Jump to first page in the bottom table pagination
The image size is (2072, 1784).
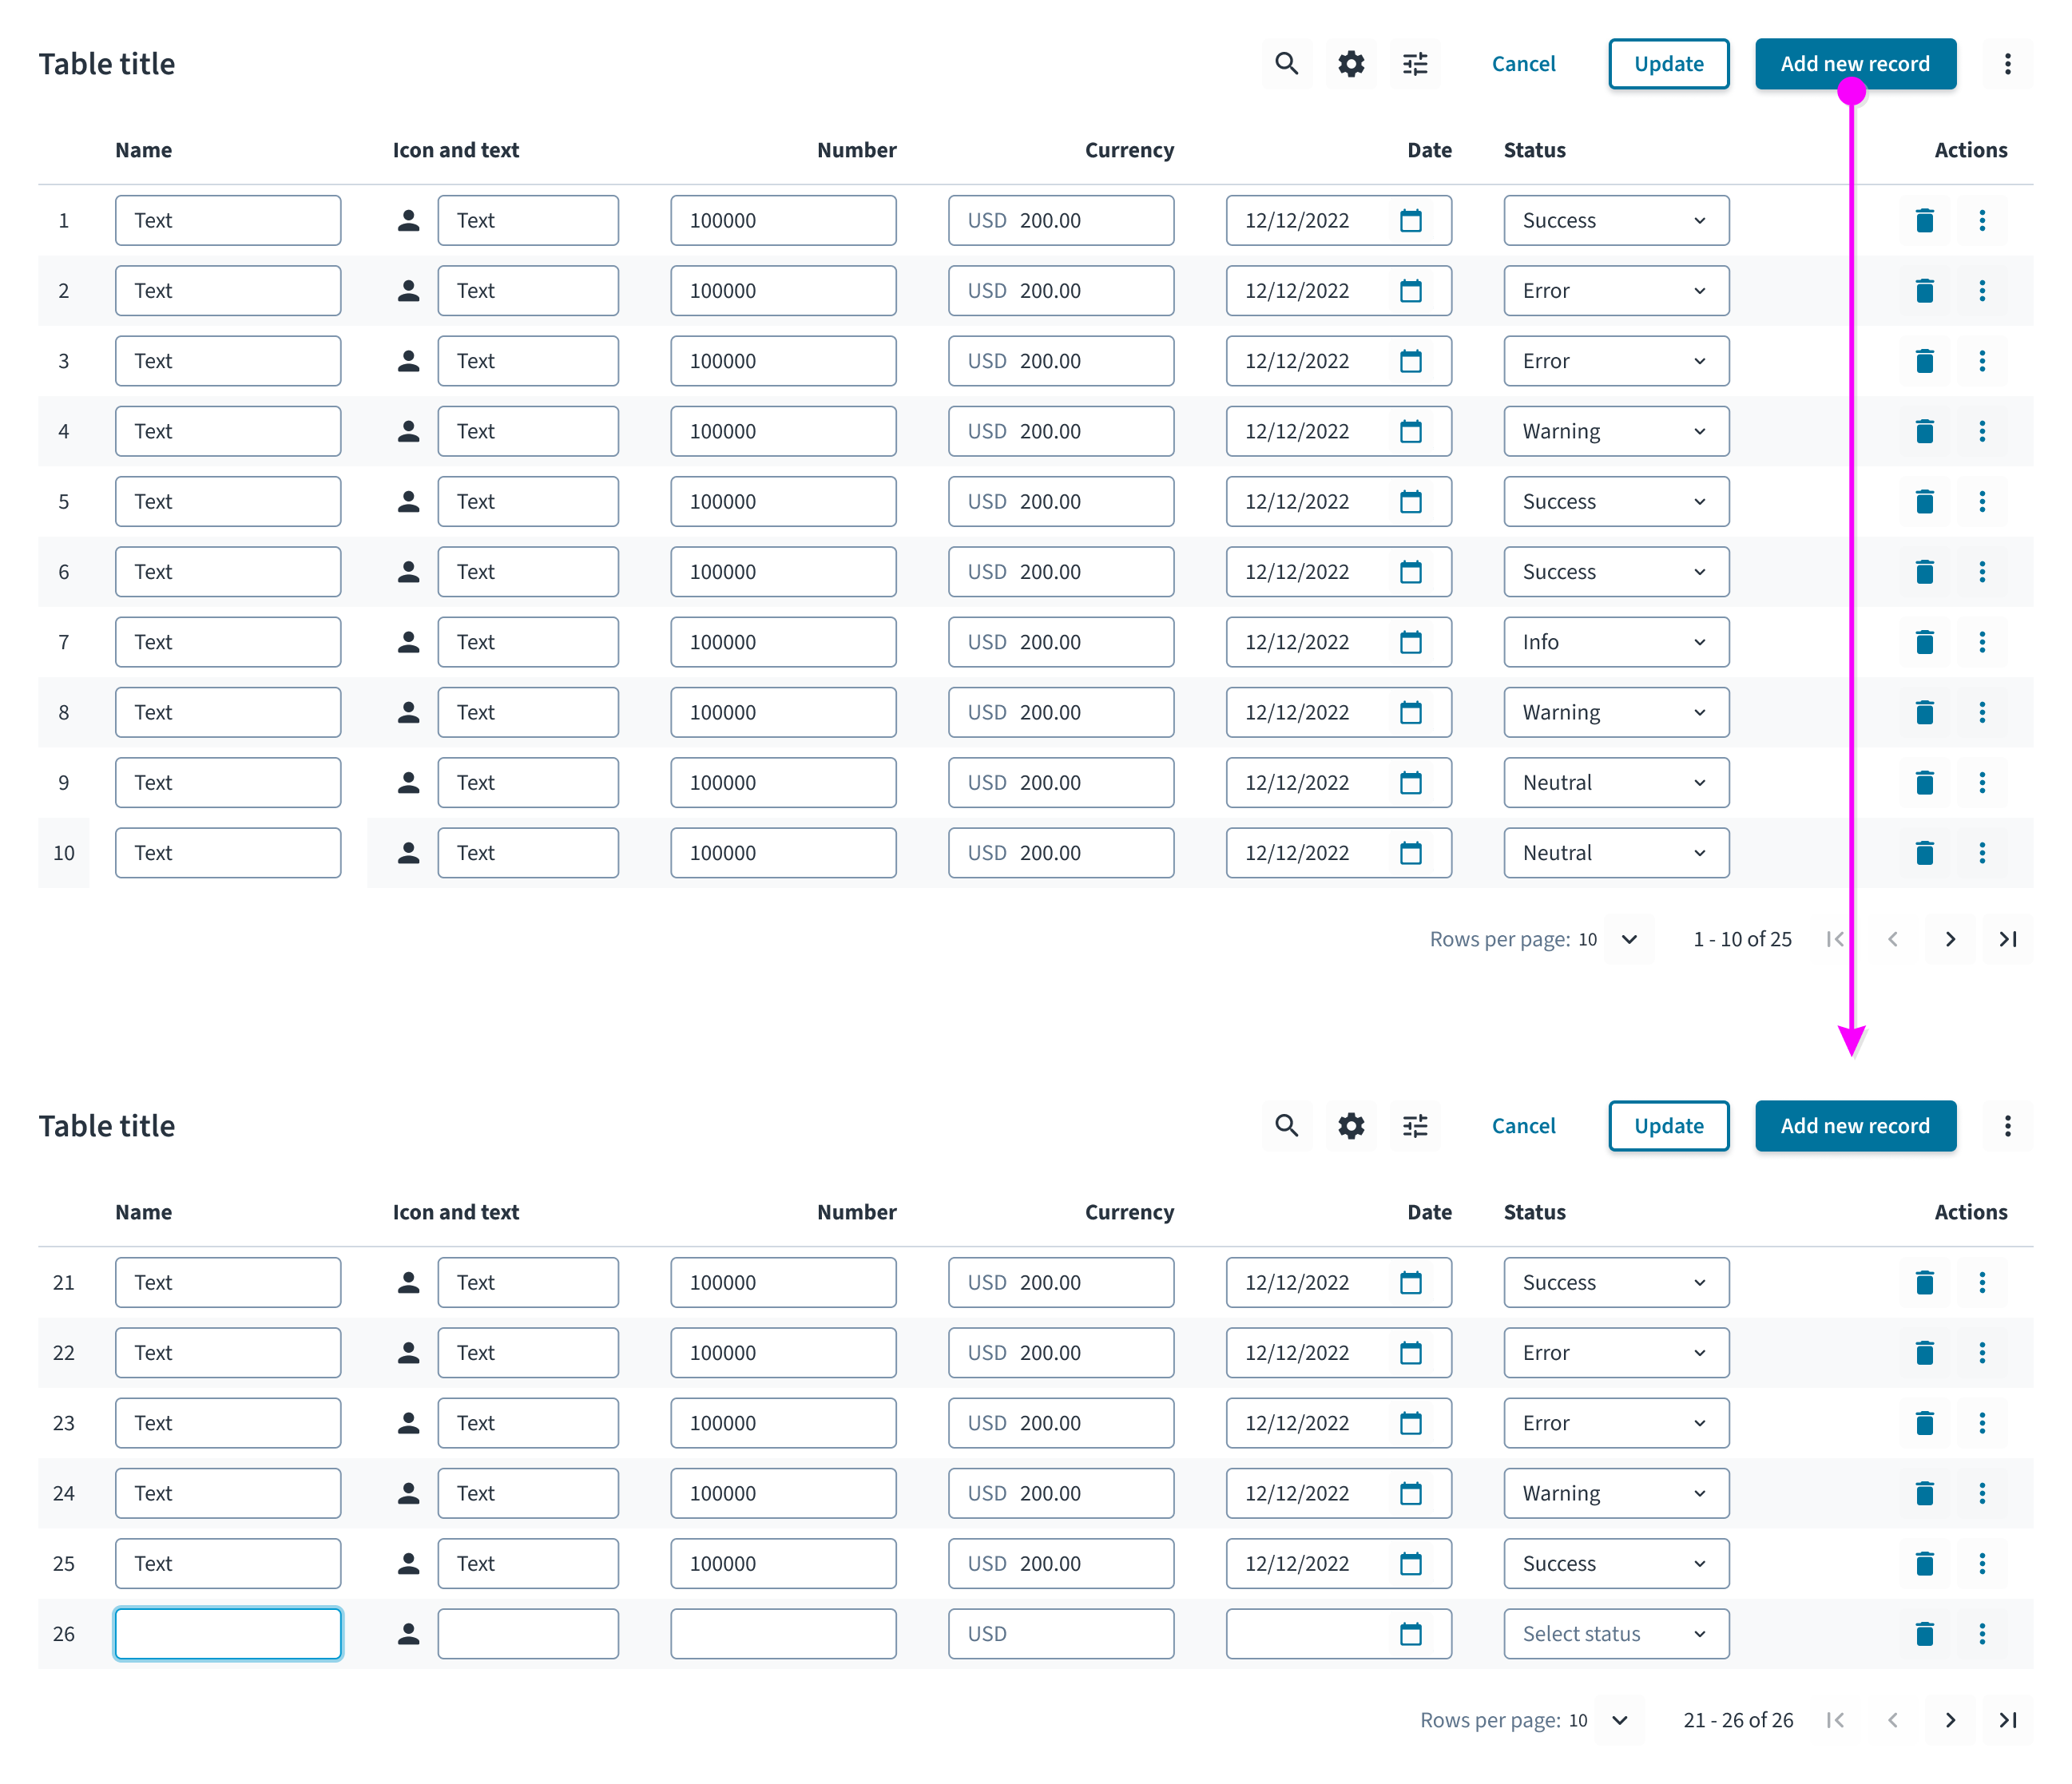pyautogui.click(x=1834, y=1720)
